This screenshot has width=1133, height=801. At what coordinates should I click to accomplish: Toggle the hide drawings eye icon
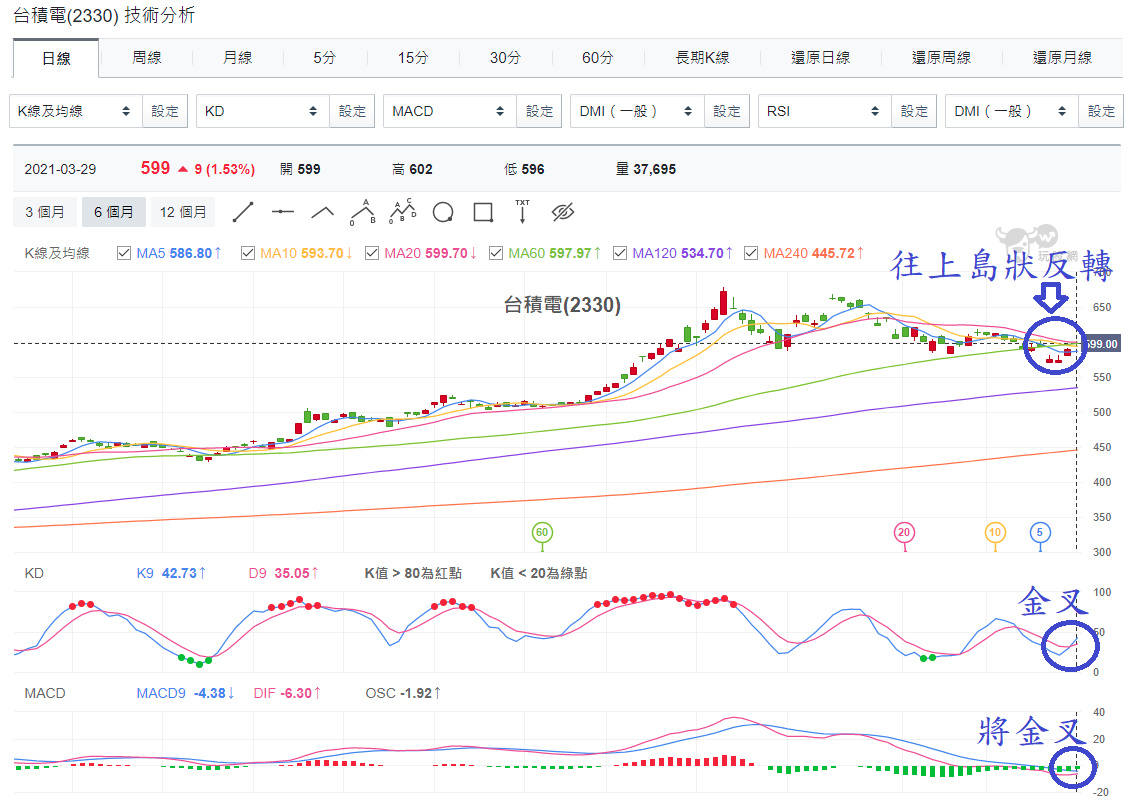pyautogui.click(x=563, y=212)
